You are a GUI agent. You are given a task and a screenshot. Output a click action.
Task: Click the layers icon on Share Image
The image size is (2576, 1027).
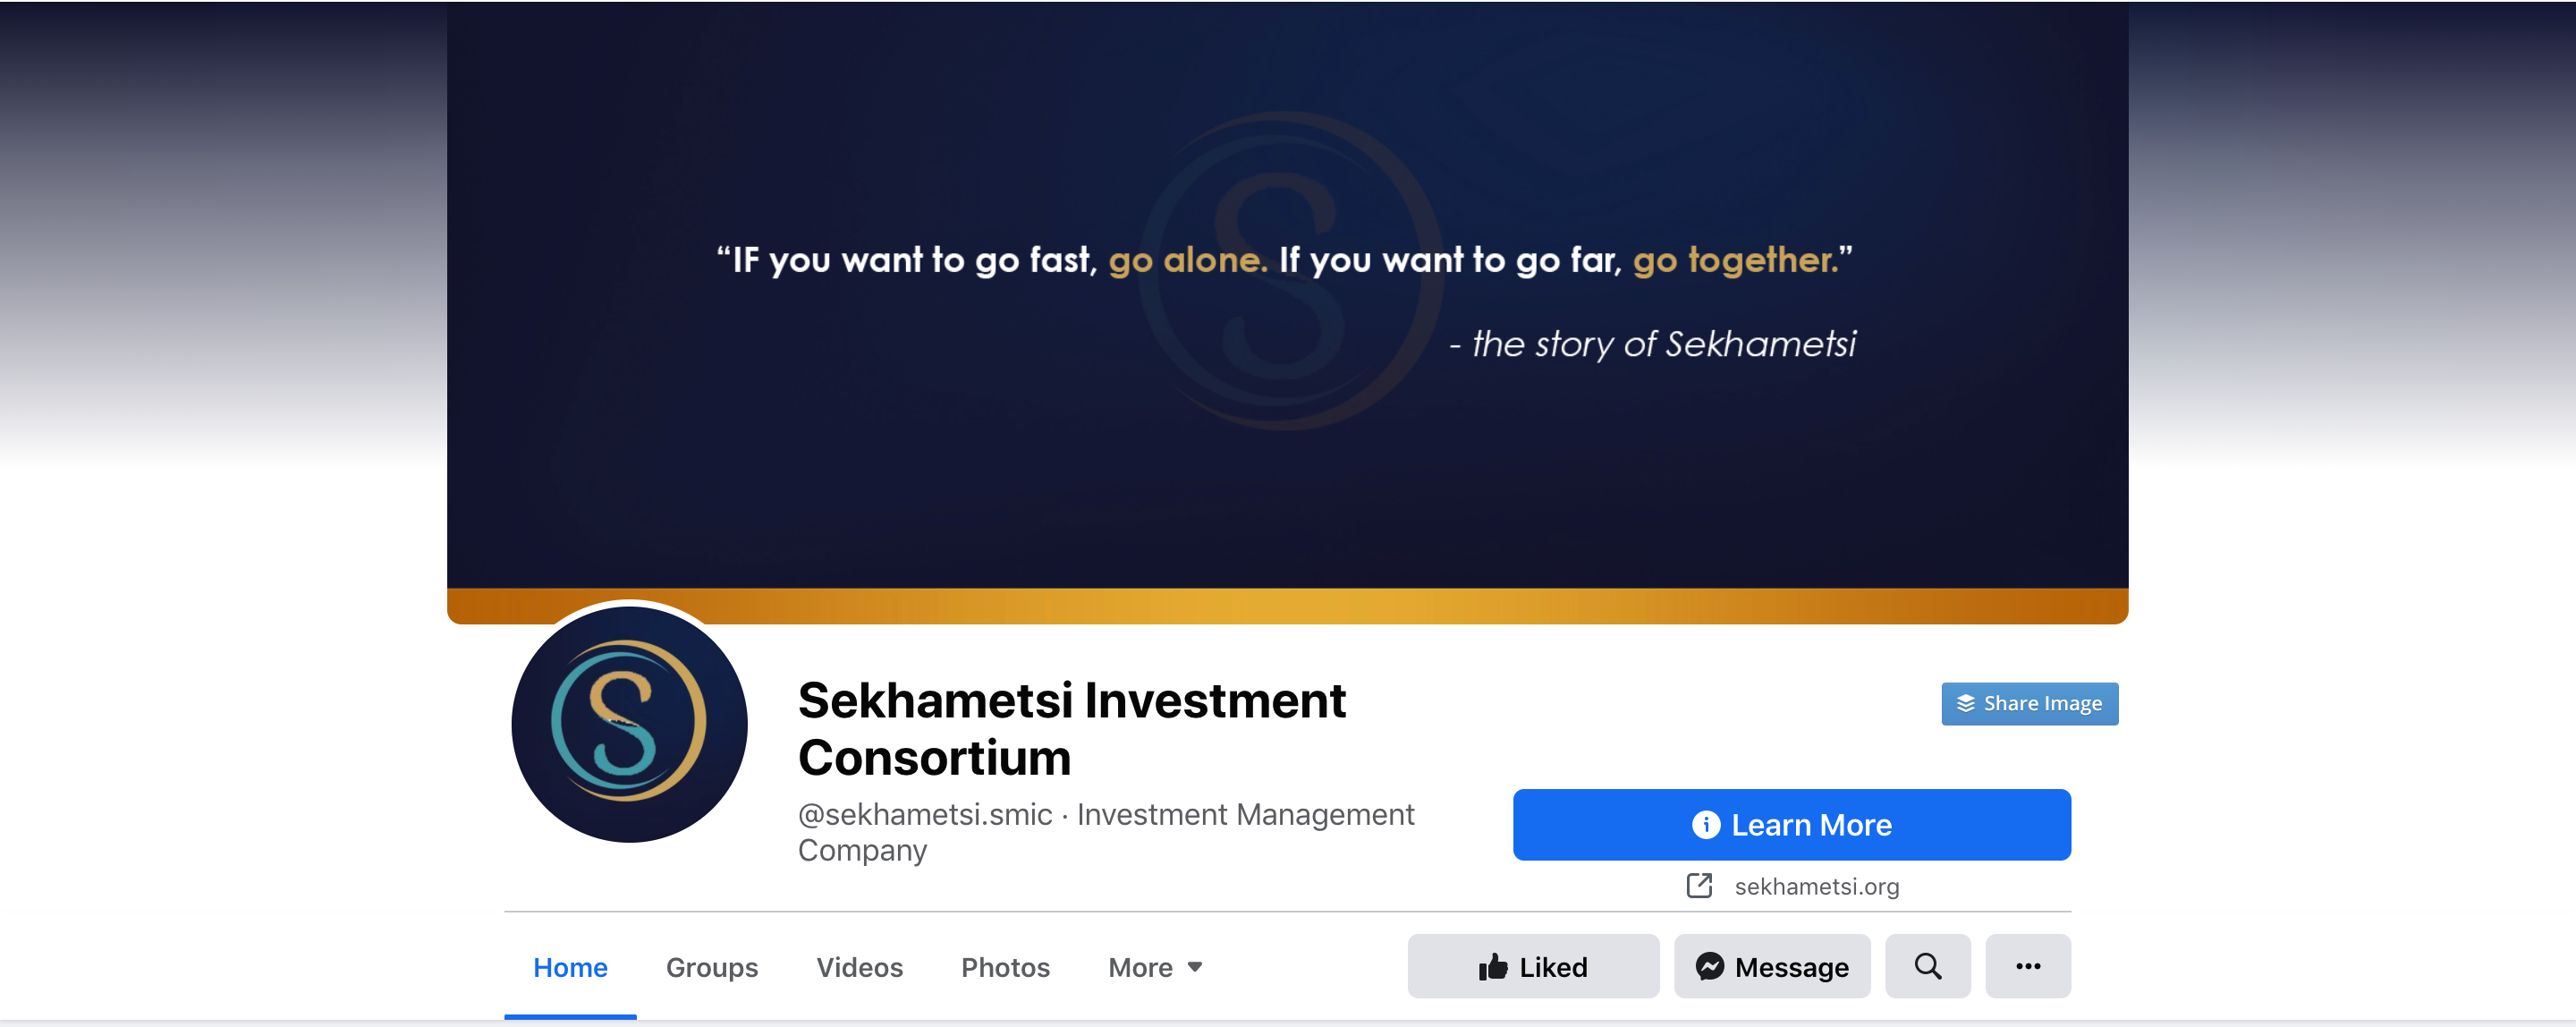1965,703
